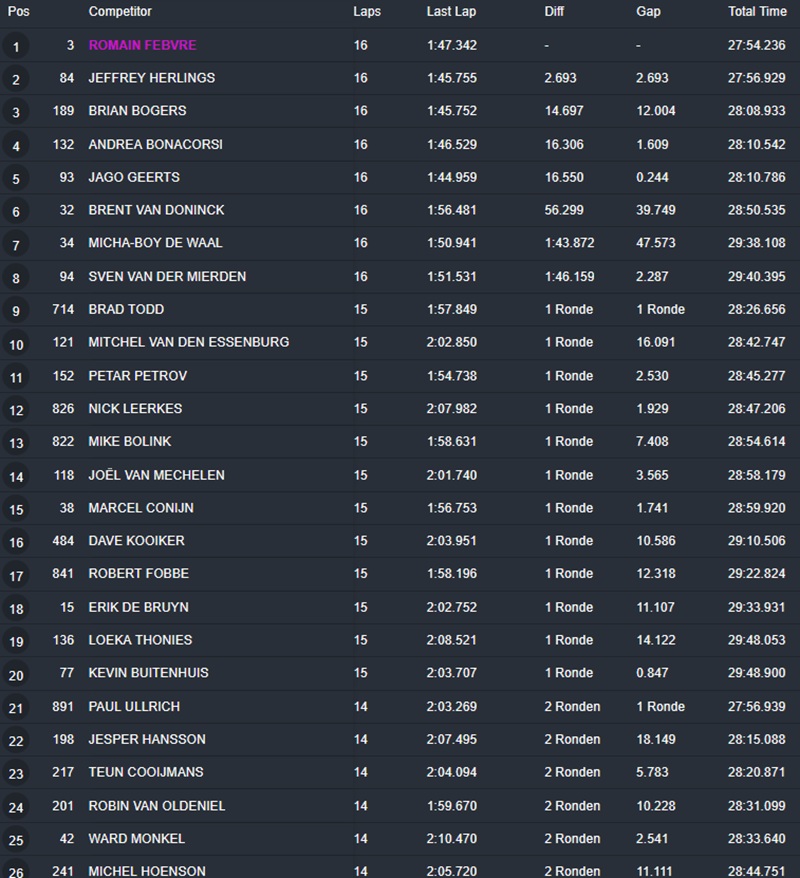Open competitor Paul Ullrich
The image size is (800, 878).
coord(134,706)
